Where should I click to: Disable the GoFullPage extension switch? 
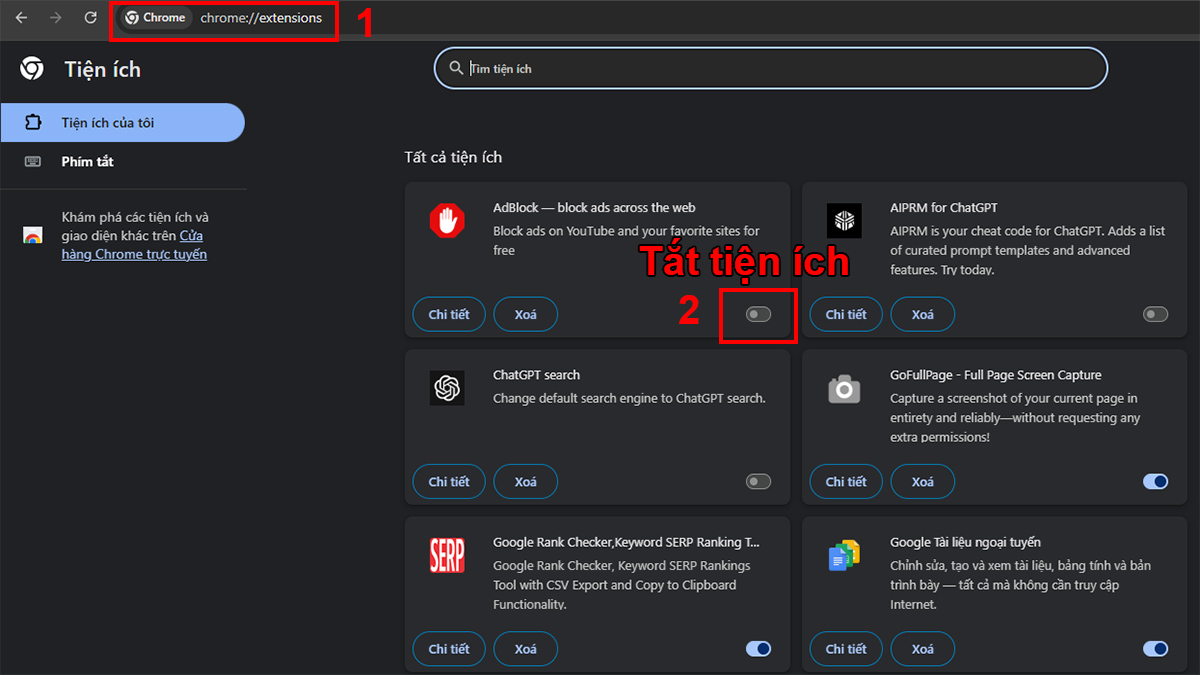coord(1155,482)
